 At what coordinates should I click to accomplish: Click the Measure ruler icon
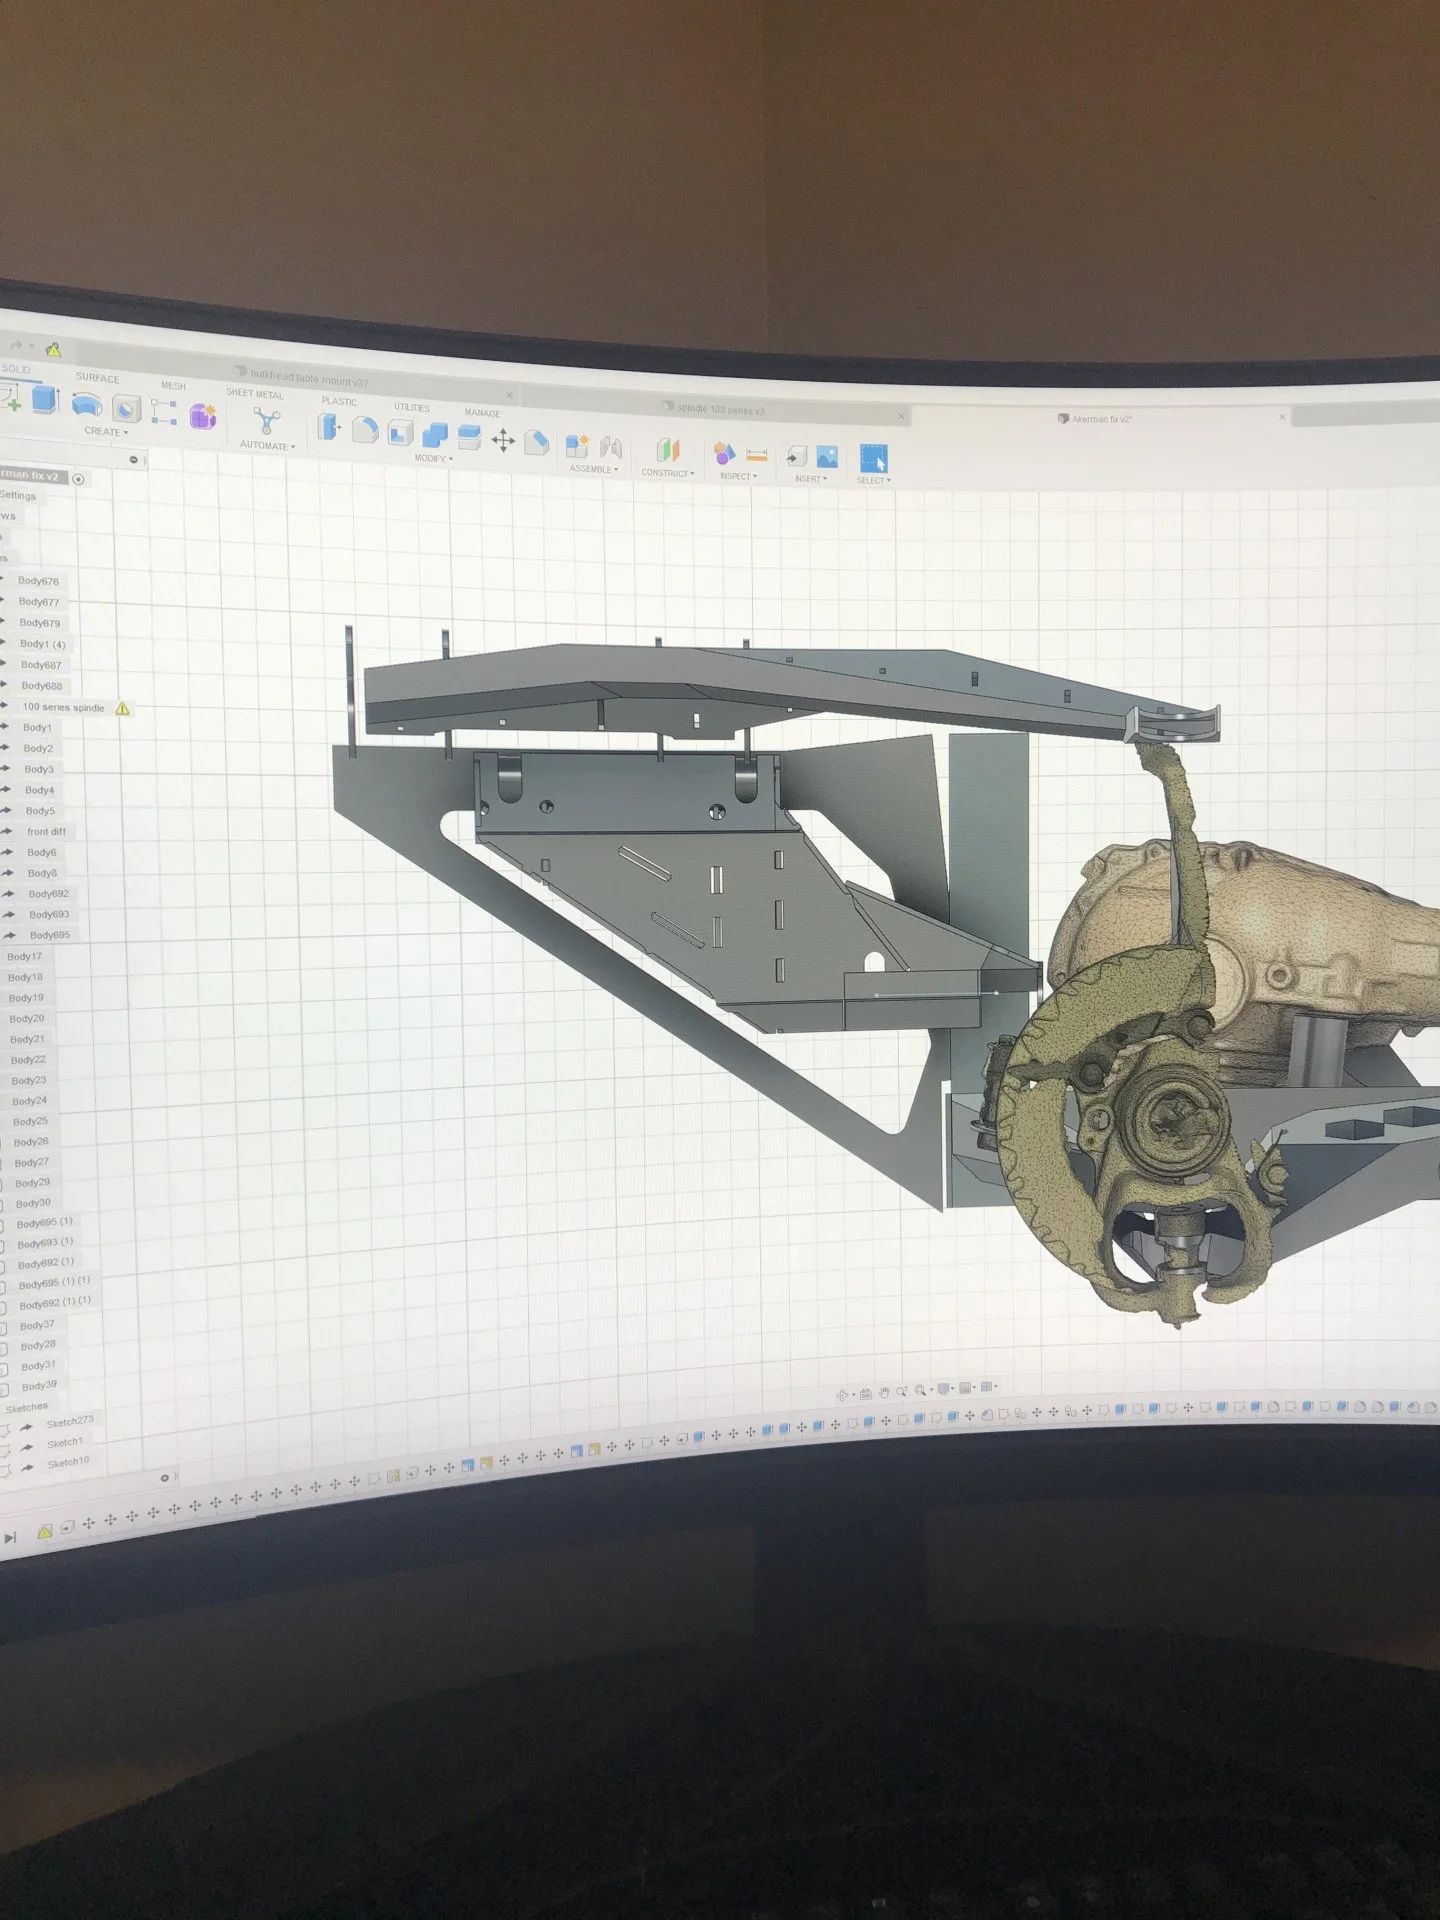[x=757, y=455]
